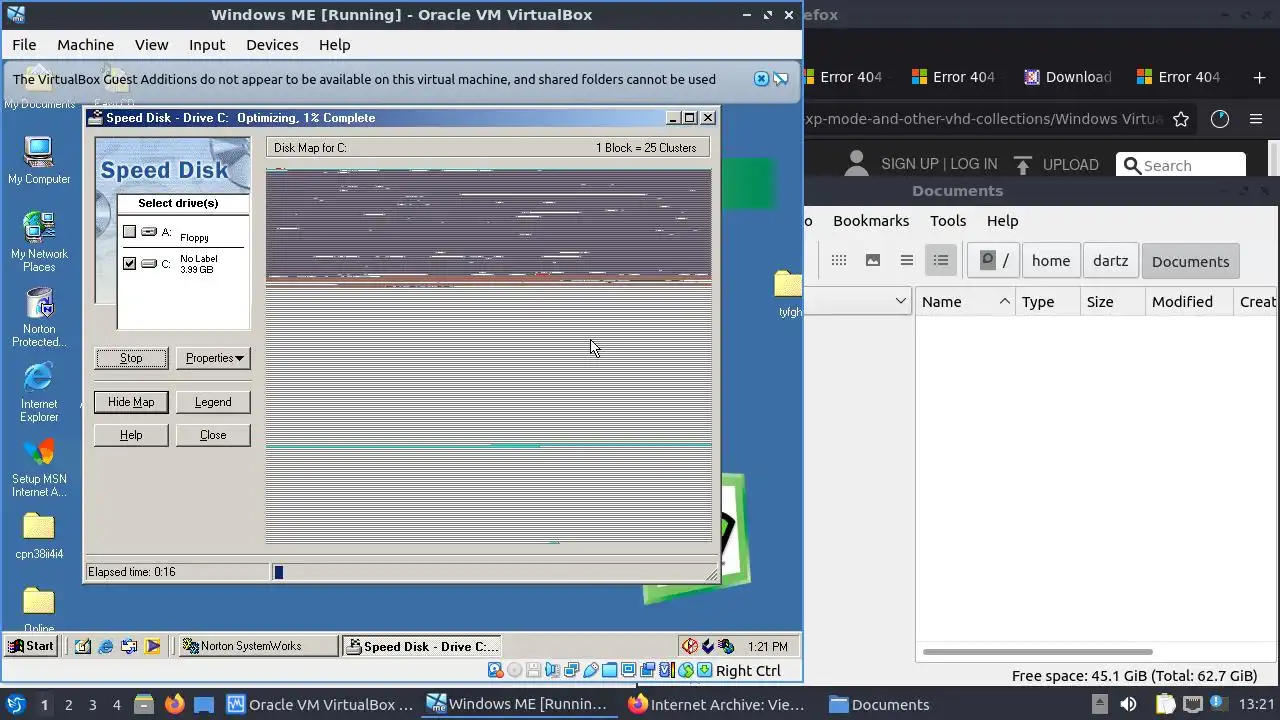This screenshot has width=1280, height=720.
Task: Expand the side pane dropdown in Documents
Action: click(900, 301)
